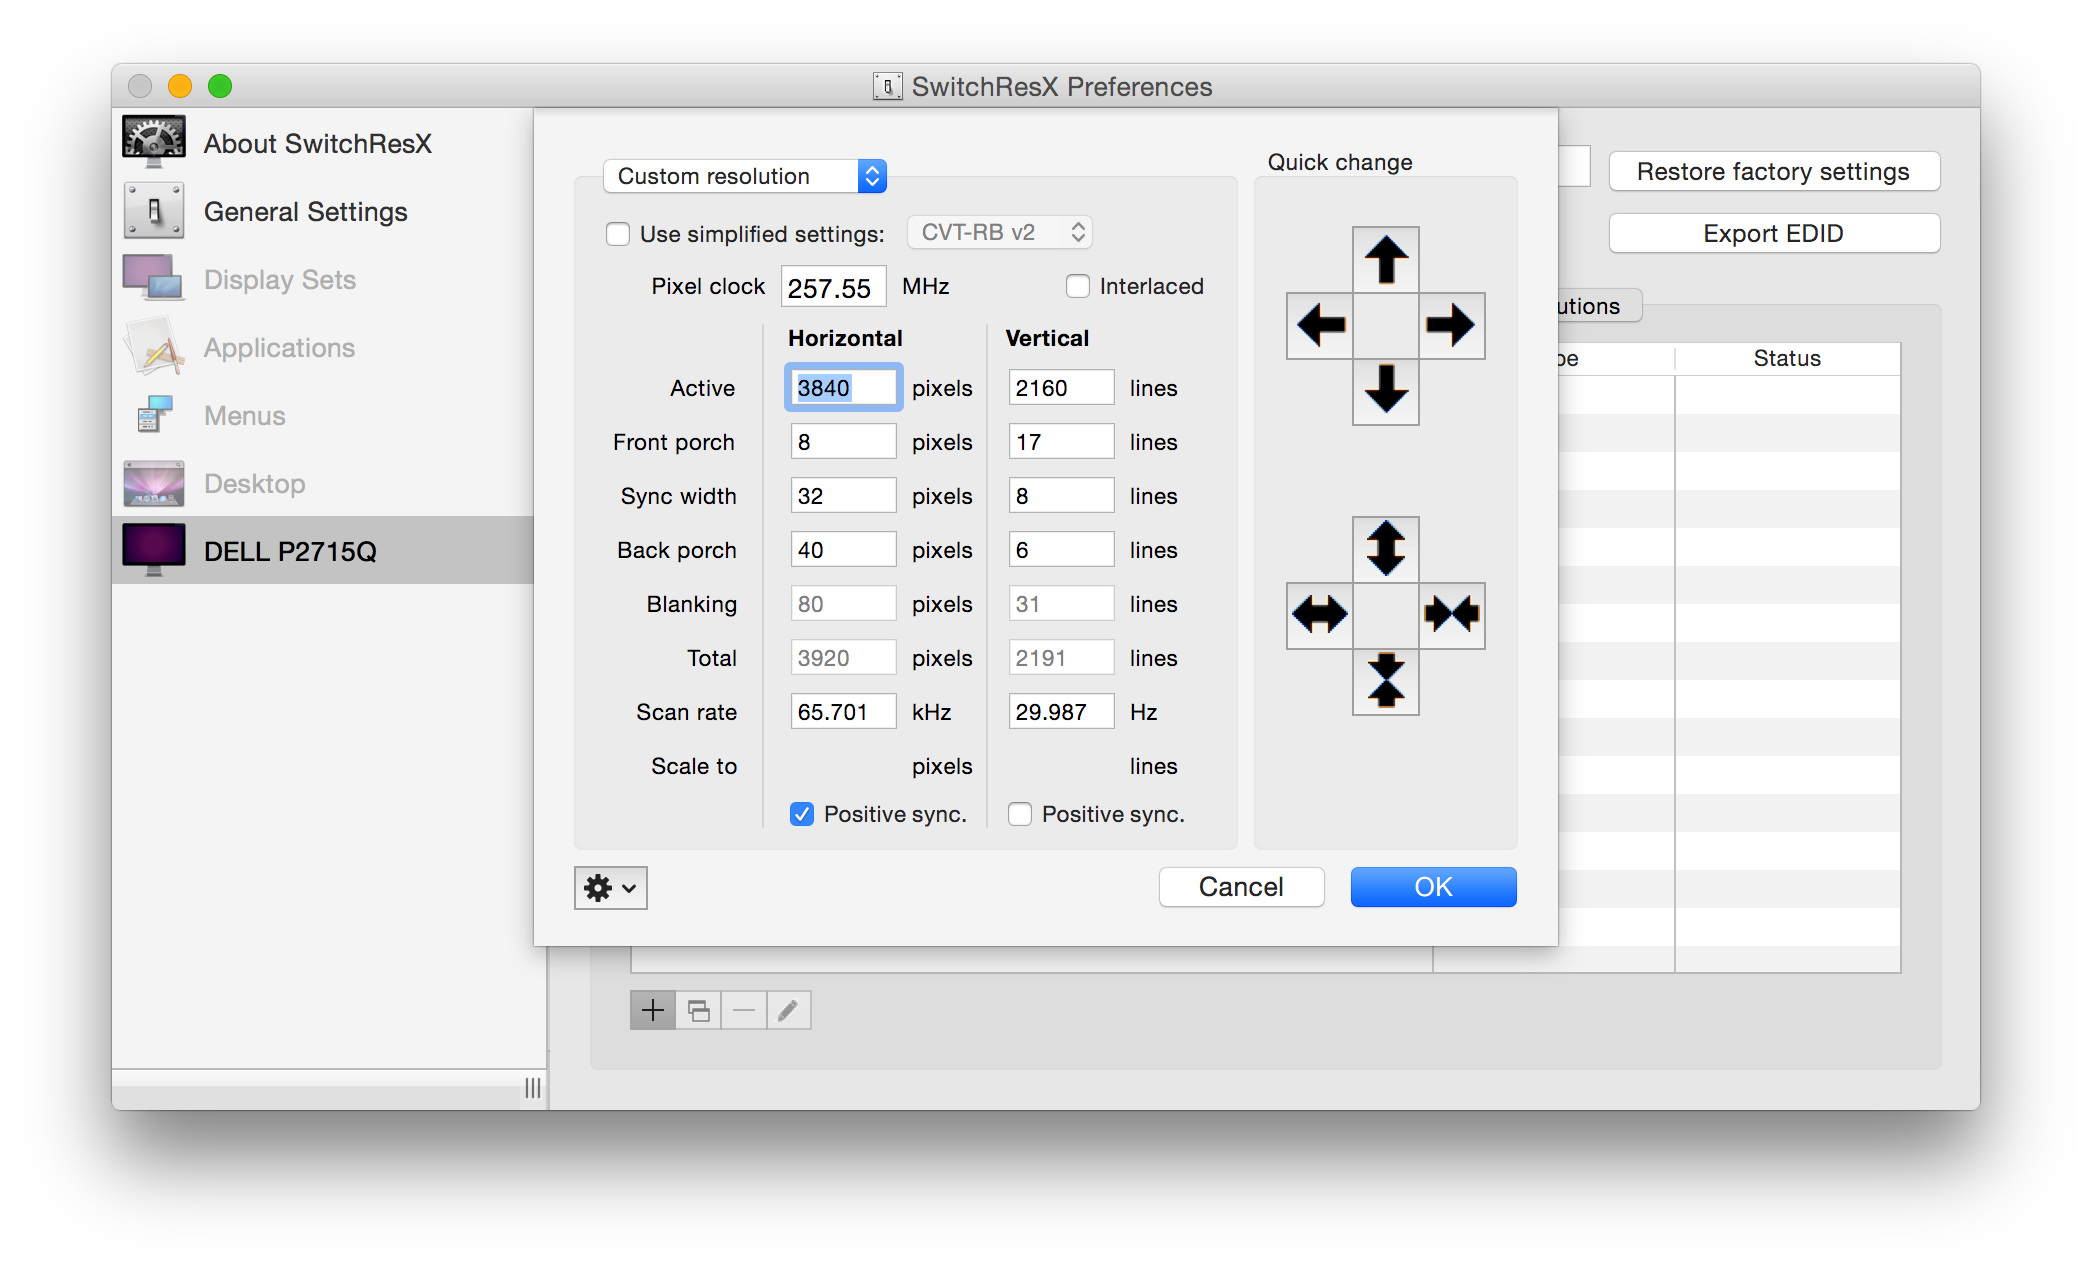Click the Quick change move left arrow
The height and width of the screenshot is (1270, 2092).
(x=1320, y=325)
